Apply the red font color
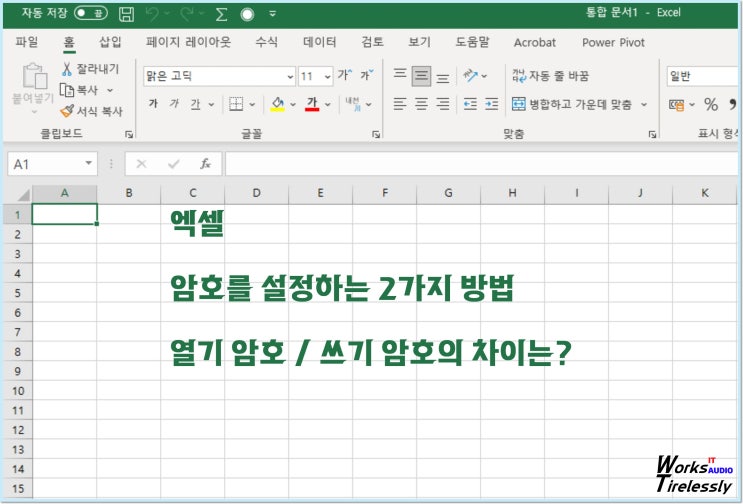The image size is (743, 504). [x=312, y=104]
